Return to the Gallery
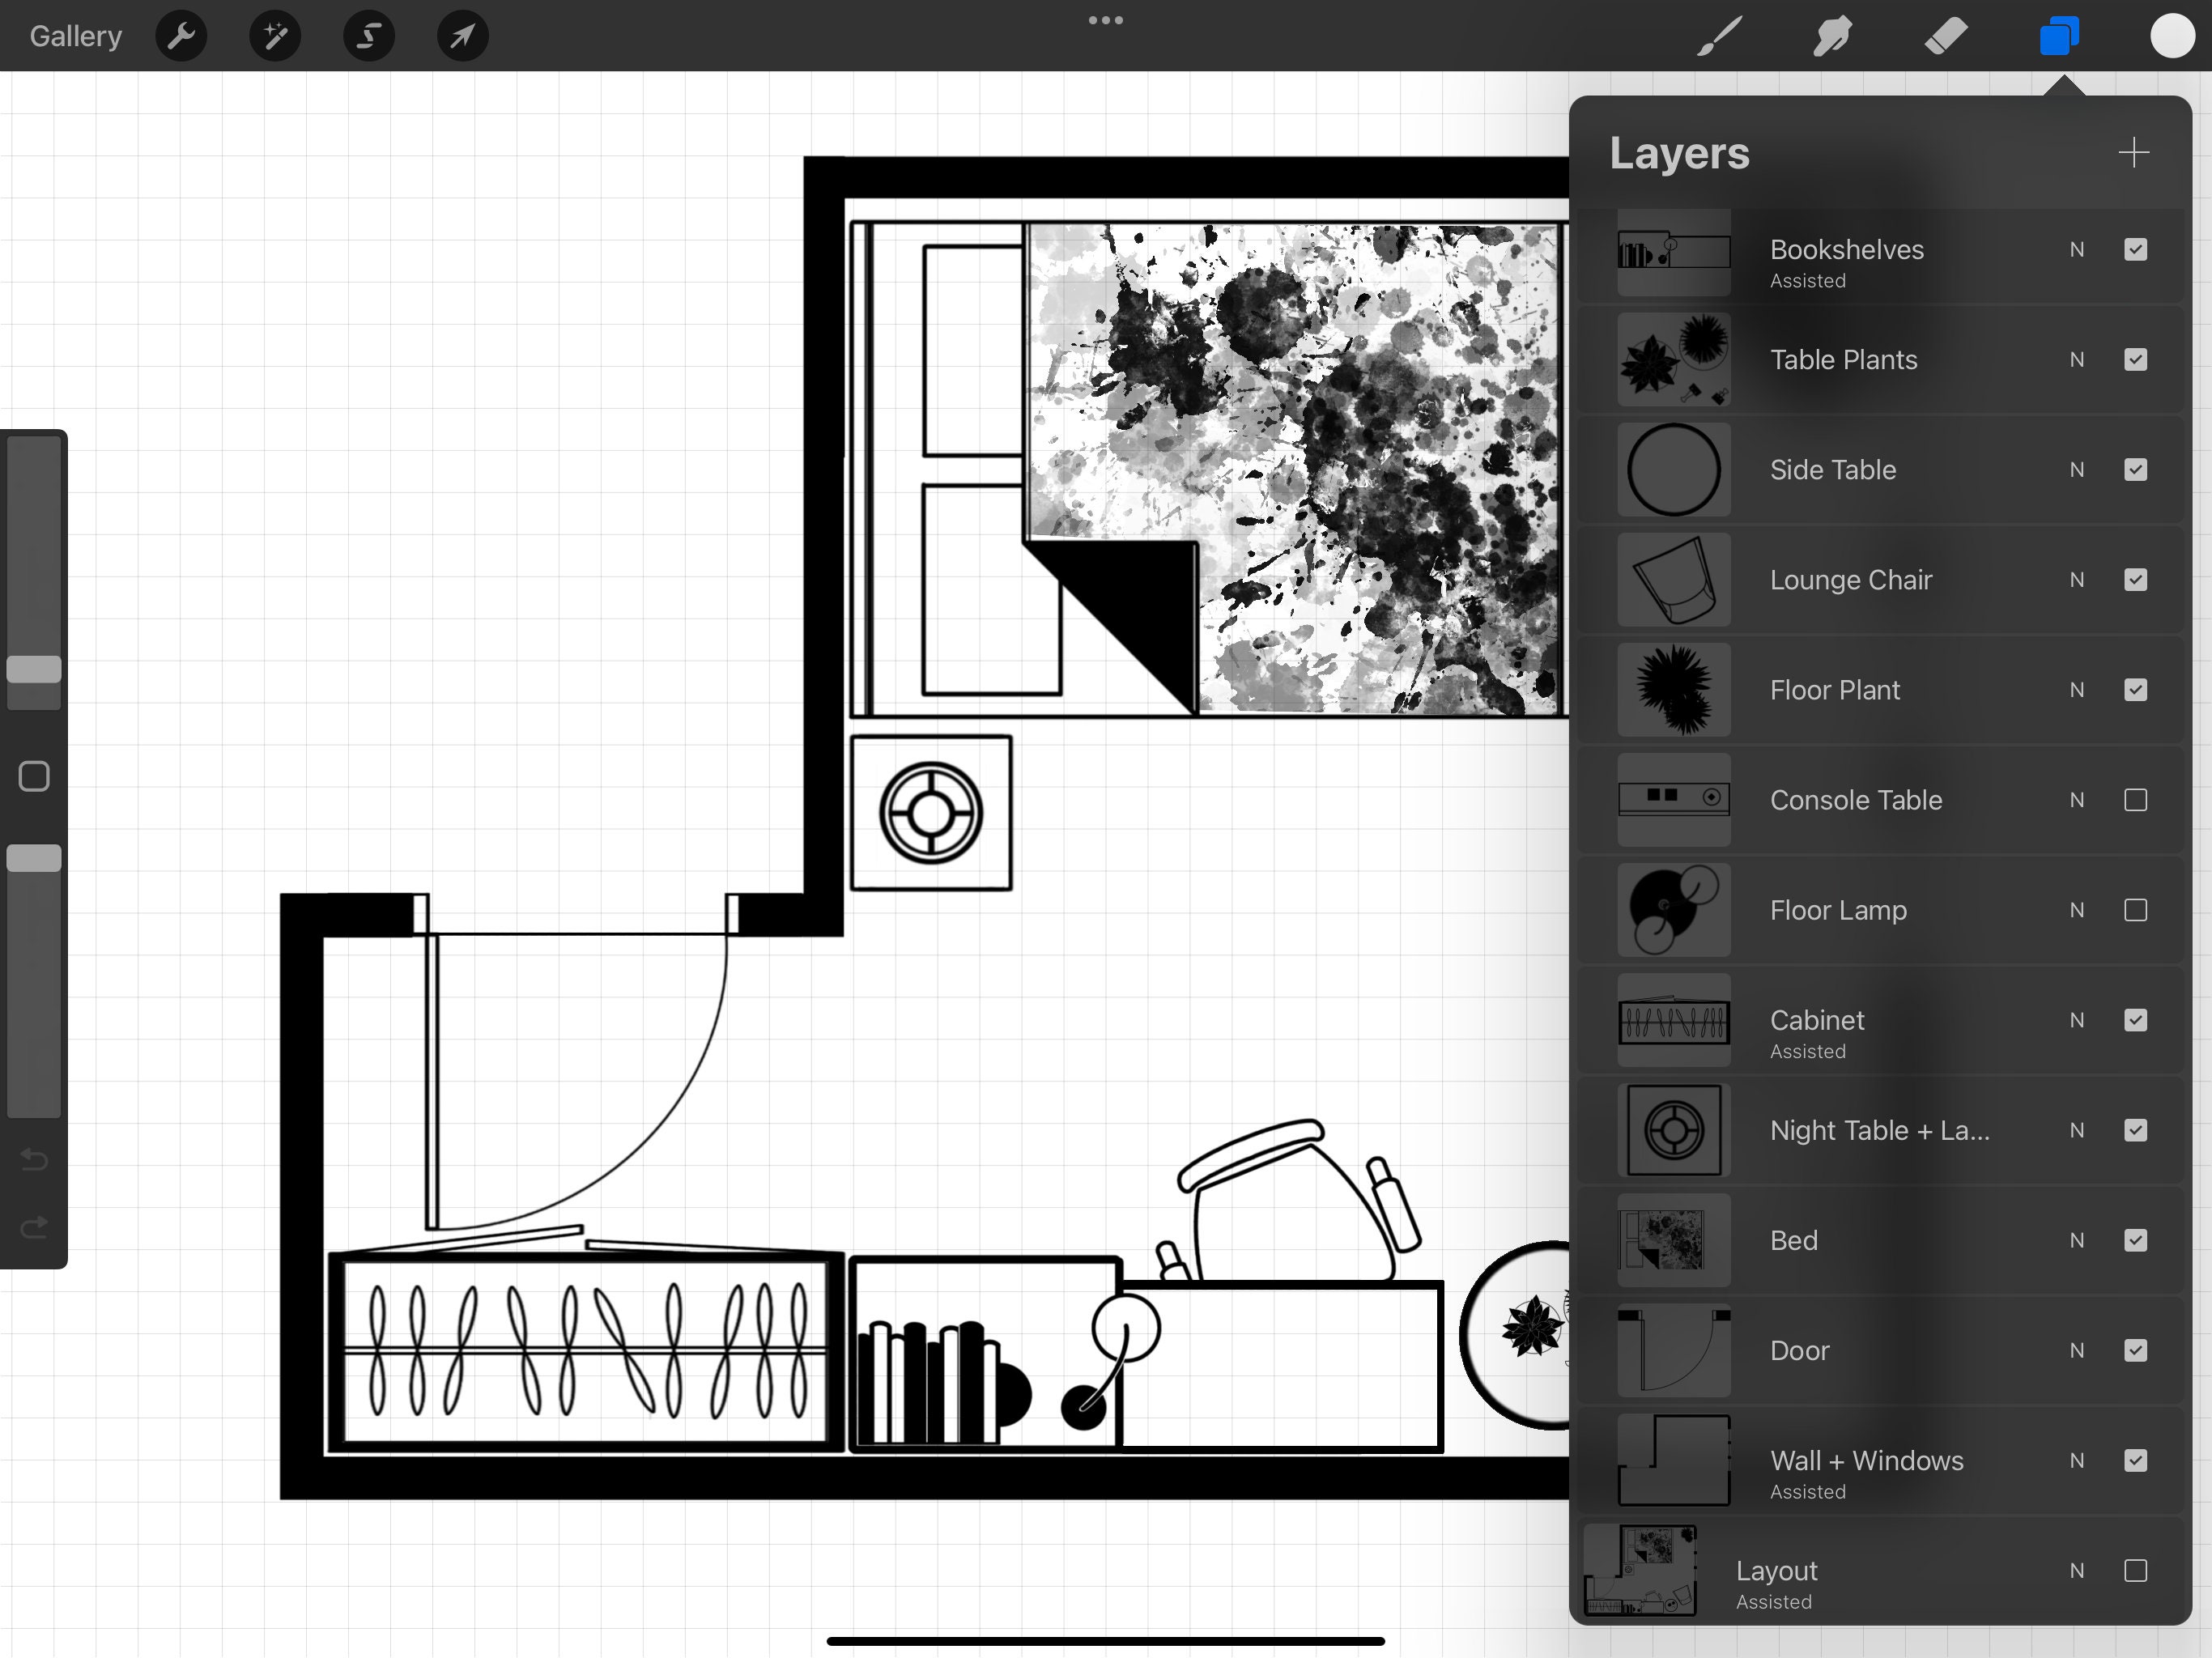The width and height of the screenshot is (2212, 1658). click(74, 35)
